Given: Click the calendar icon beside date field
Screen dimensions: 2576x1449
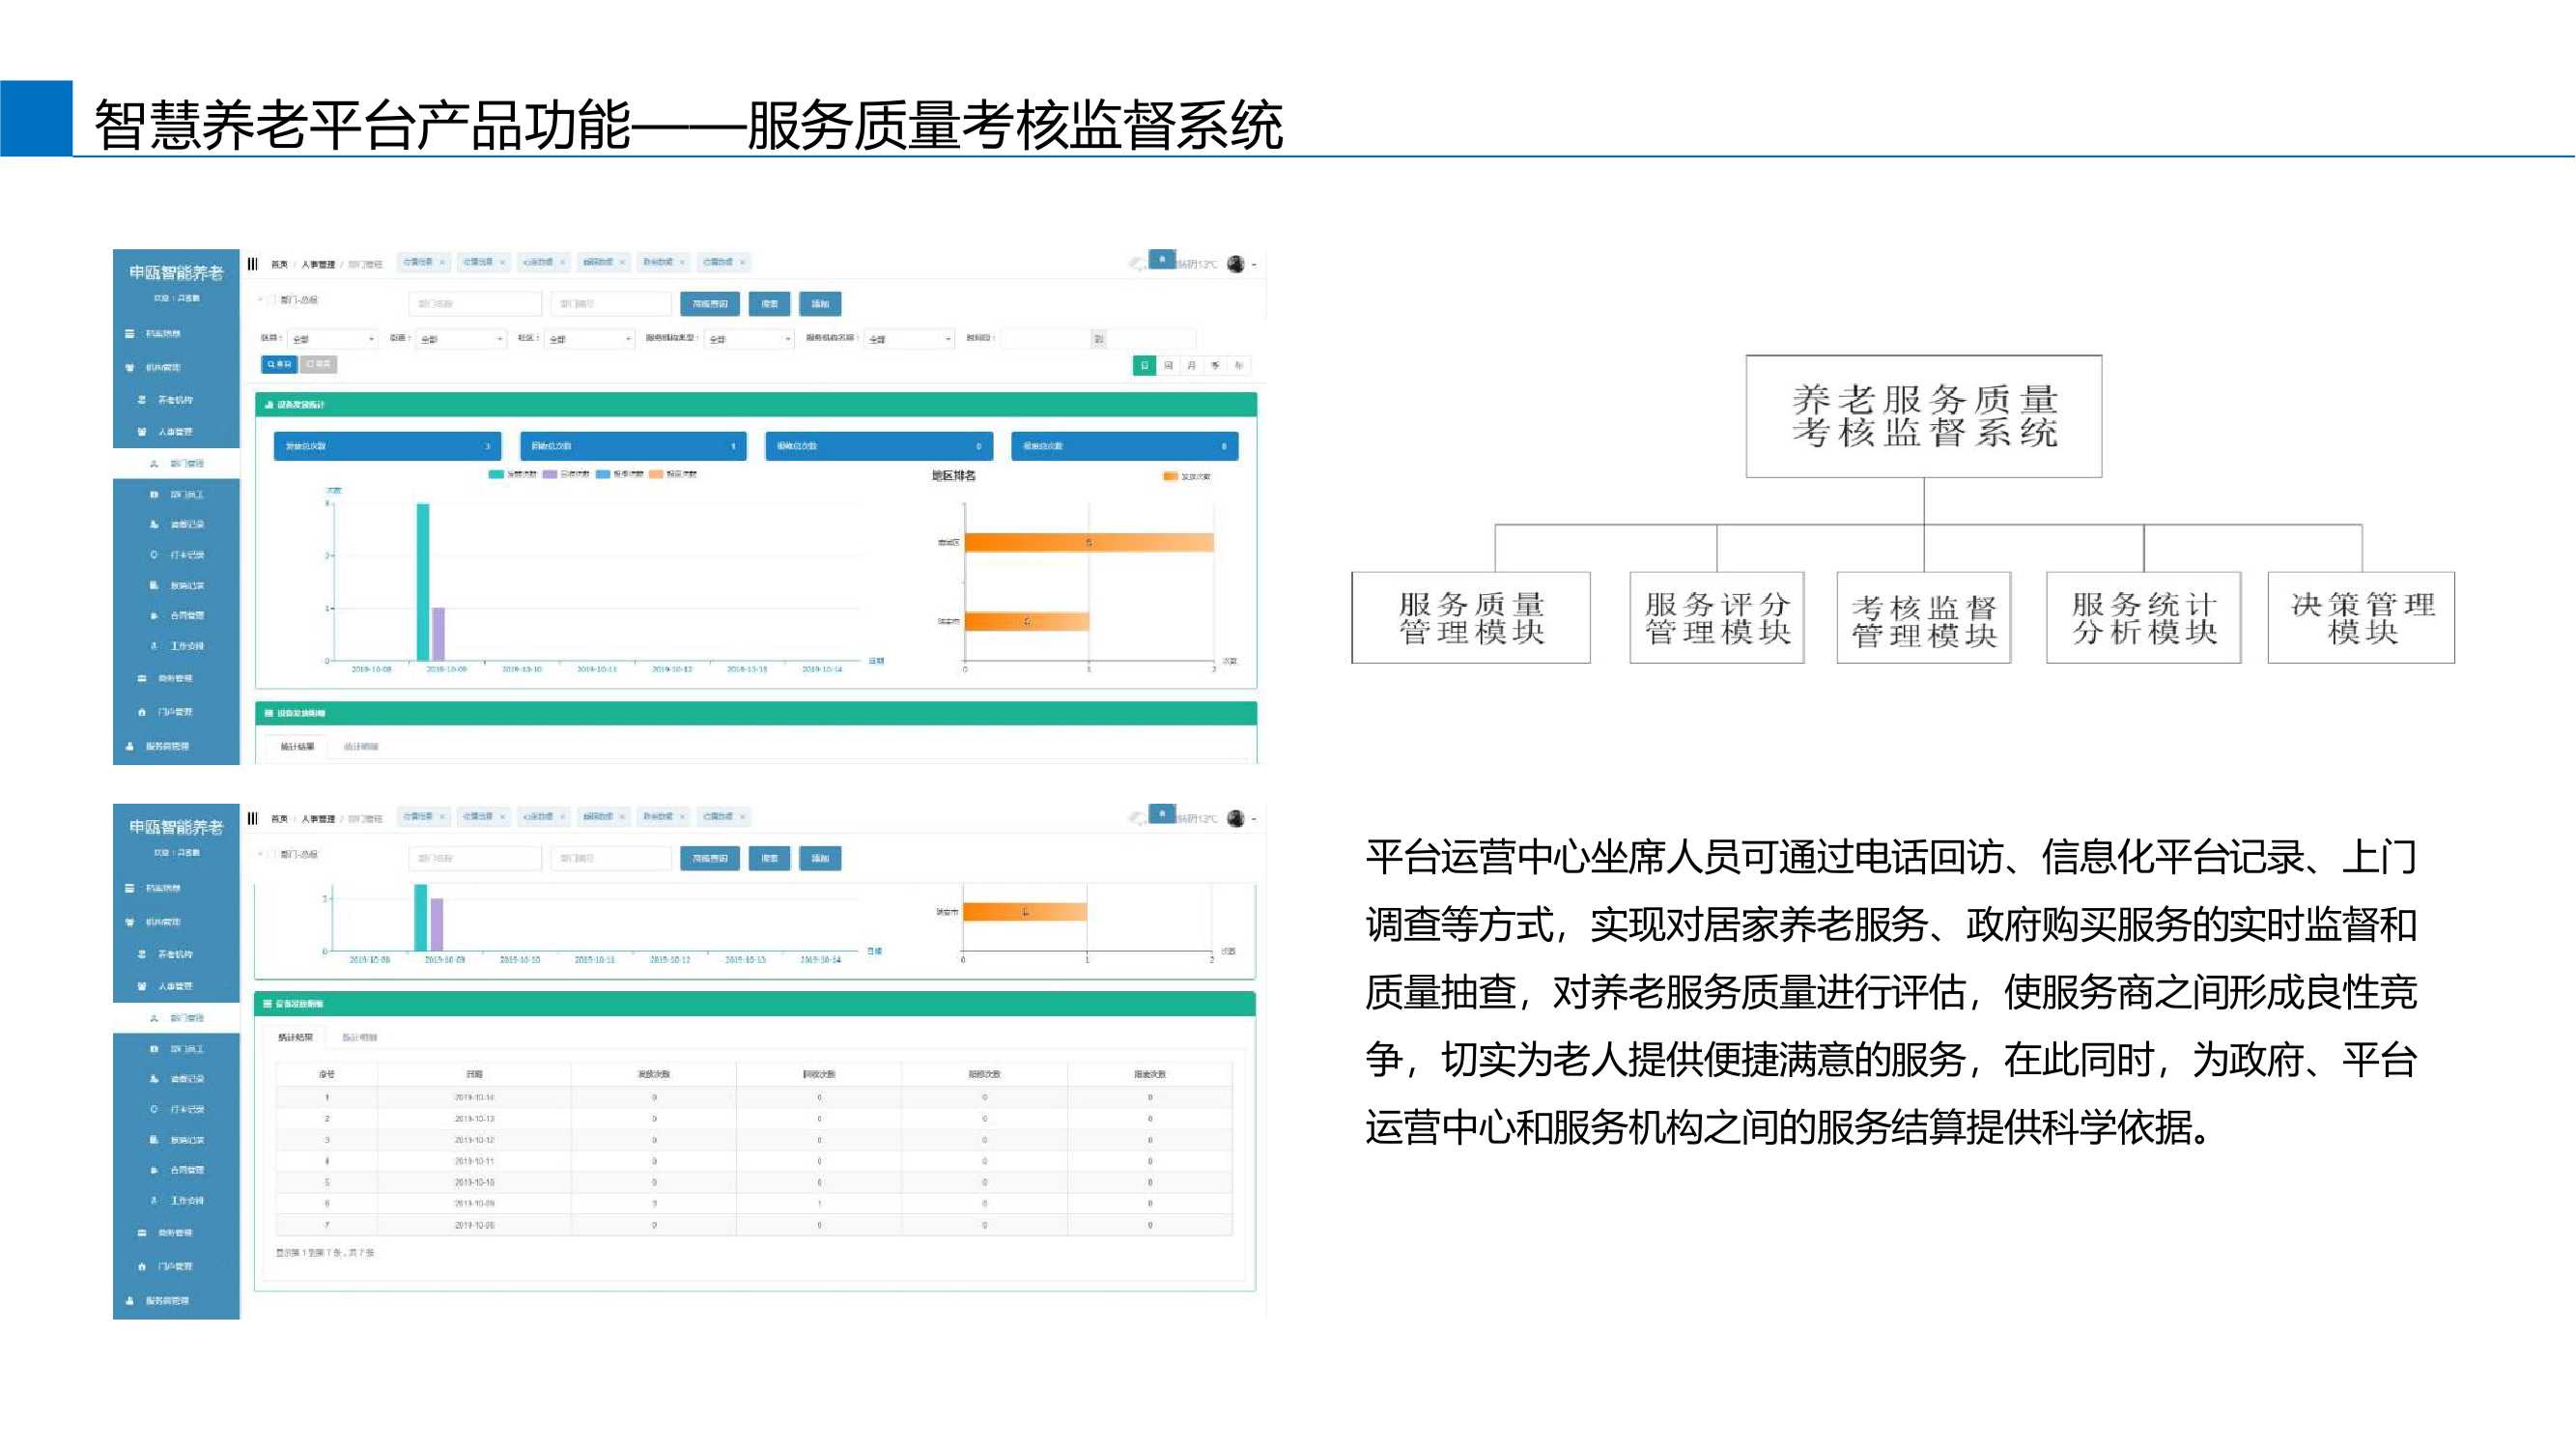Looking at the screenshot, I should pyautogui.click(x=1098, y=339).
